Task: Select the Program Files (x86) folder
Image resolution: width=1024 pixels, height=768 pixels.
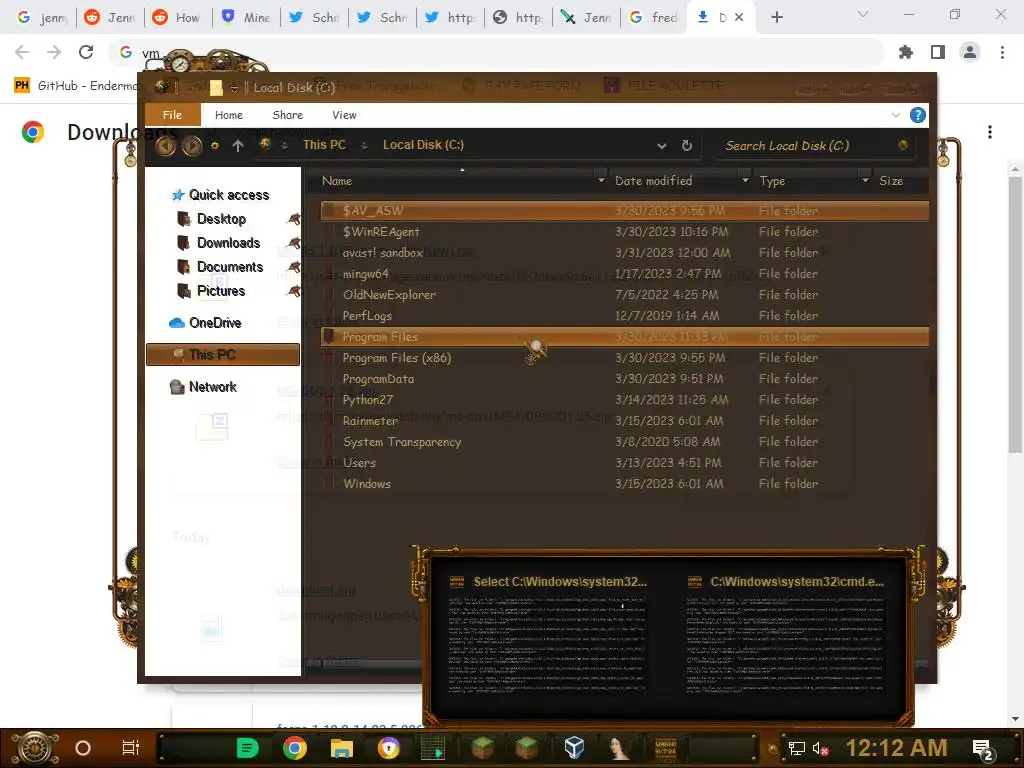Action: (x=624, y=358)
